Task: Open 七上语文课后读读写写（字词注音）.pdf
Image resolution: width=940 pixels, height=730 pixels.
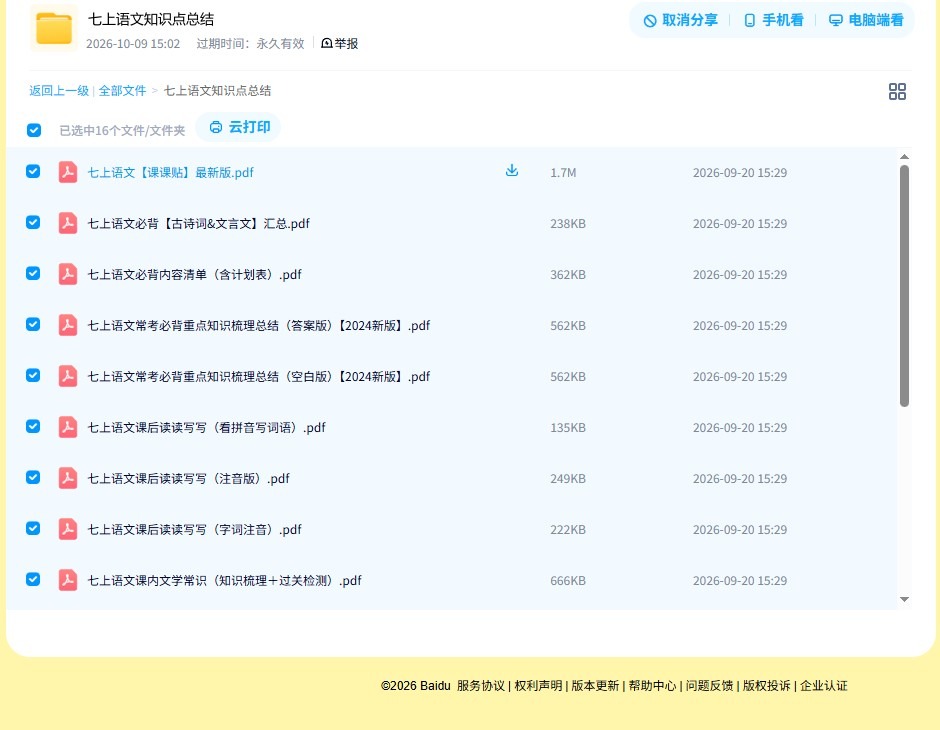Action: point(194,529)
